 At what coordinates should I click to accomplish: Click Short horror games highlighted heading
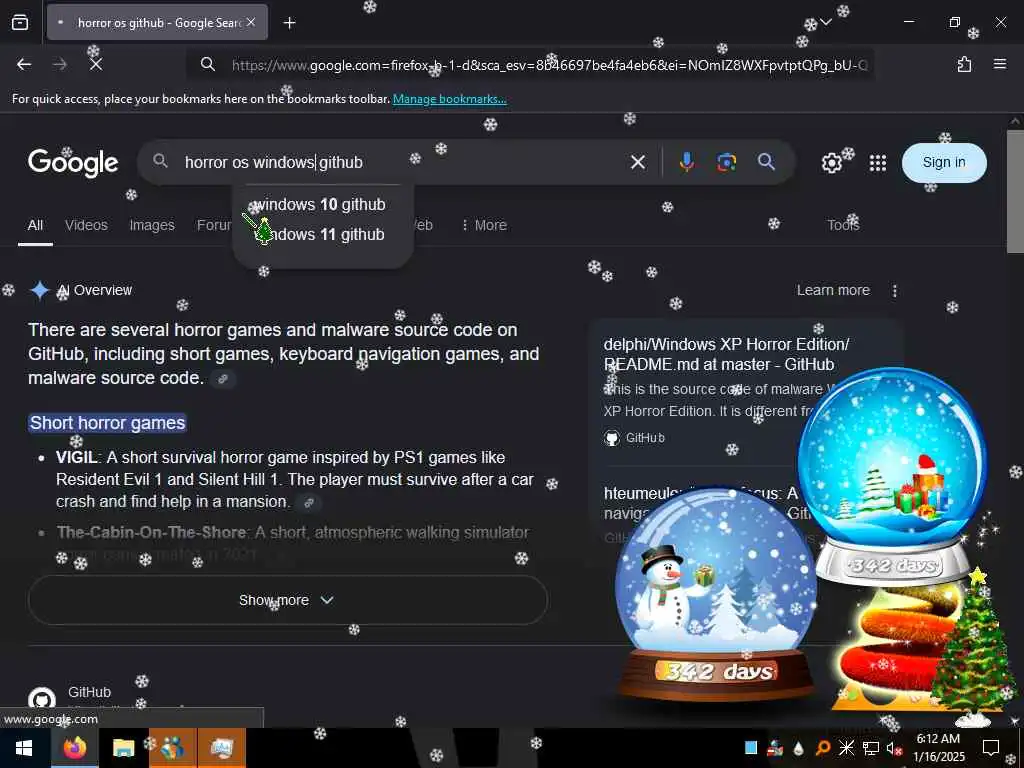point(108,423)
